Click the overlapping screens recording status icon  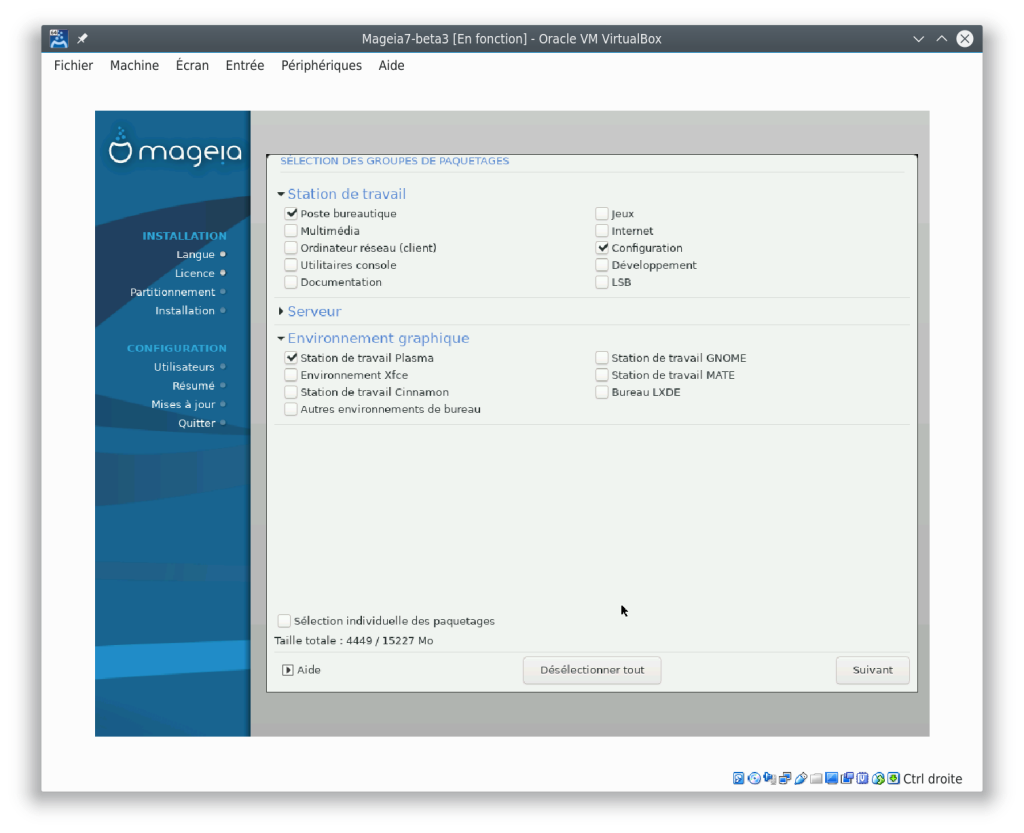tap(847, 778)
